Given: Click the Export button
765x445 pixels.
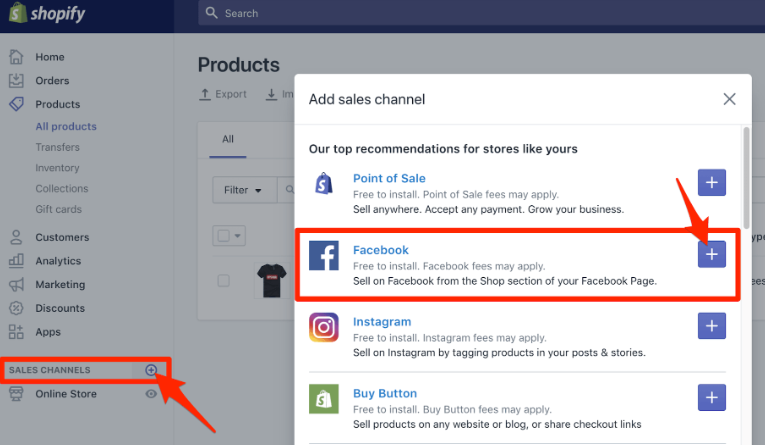Looking at the screenshot, I should [223, 94].
